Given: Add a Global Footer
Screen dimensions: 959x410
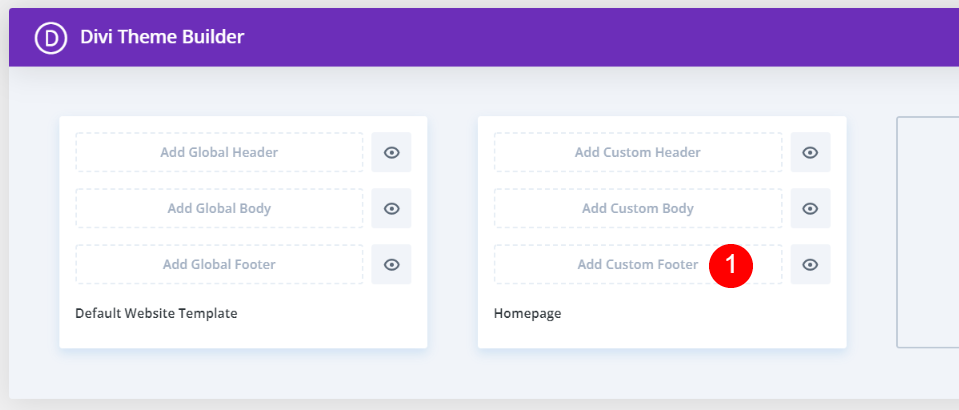Looking at the screenshot, I should [x=219, y=264].
